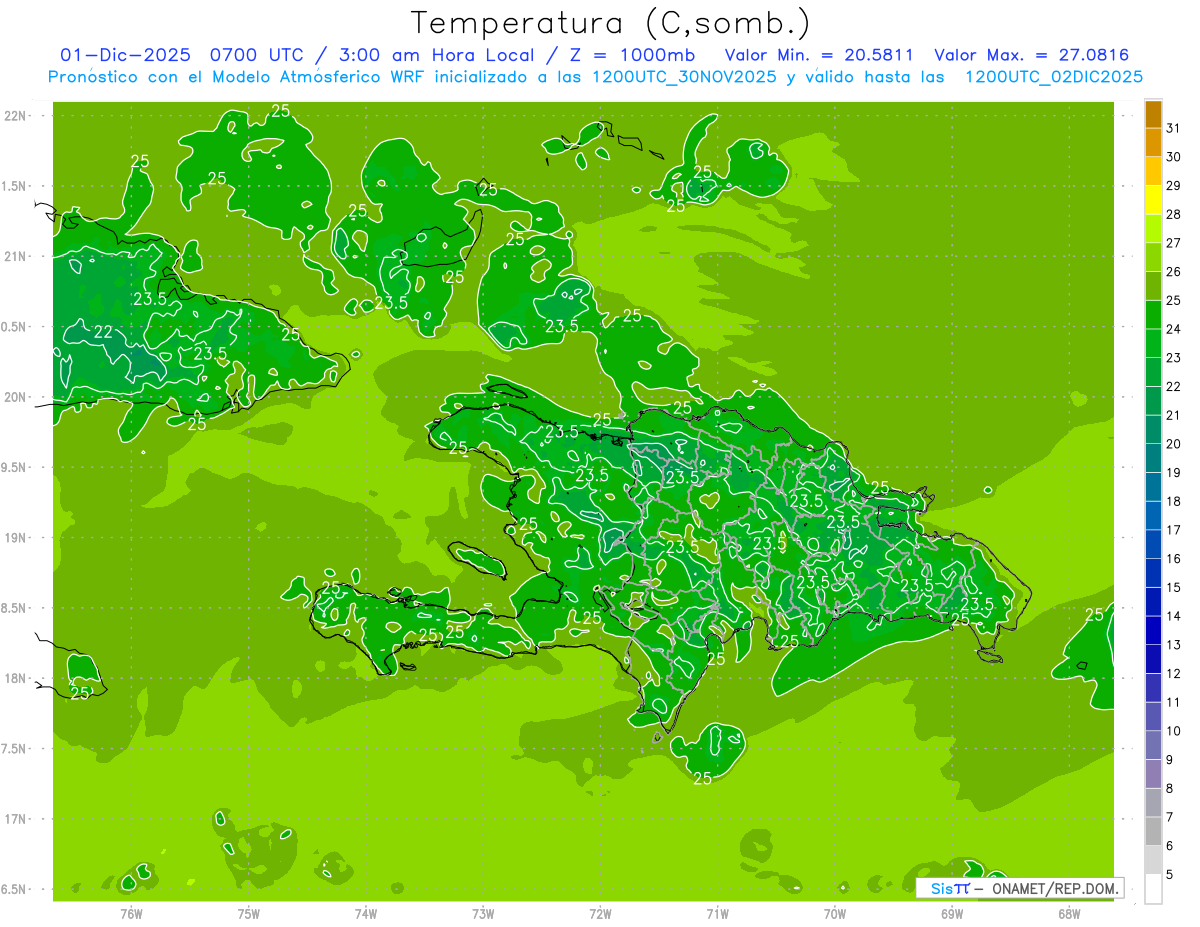Click the legend value '8'
1200x927 pixels.
click(x=1170, y=789)
